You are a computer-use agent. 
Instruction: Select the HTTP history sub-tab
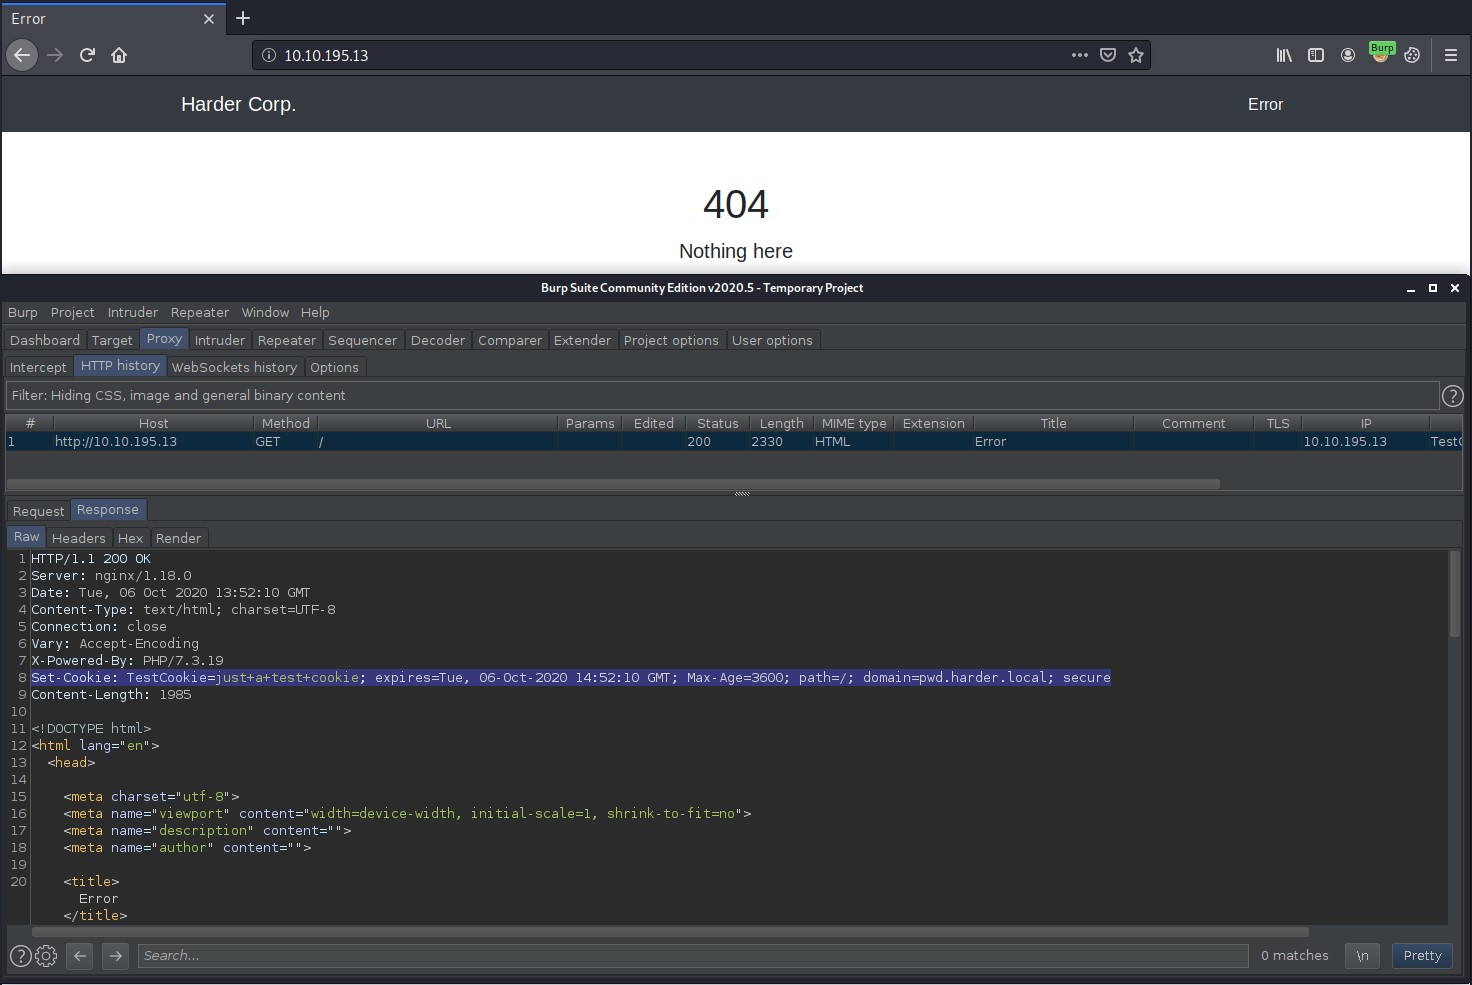120,367
